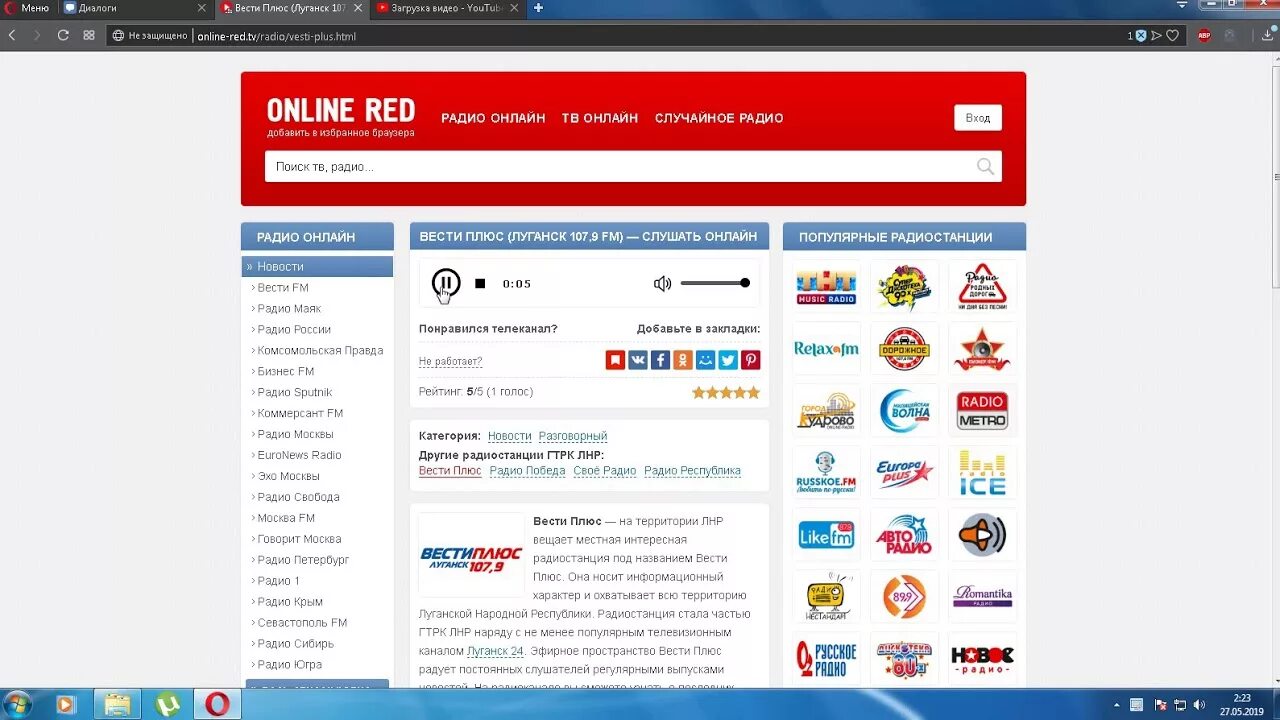Open the Радио Родных Дорог station

click(982, 287)
